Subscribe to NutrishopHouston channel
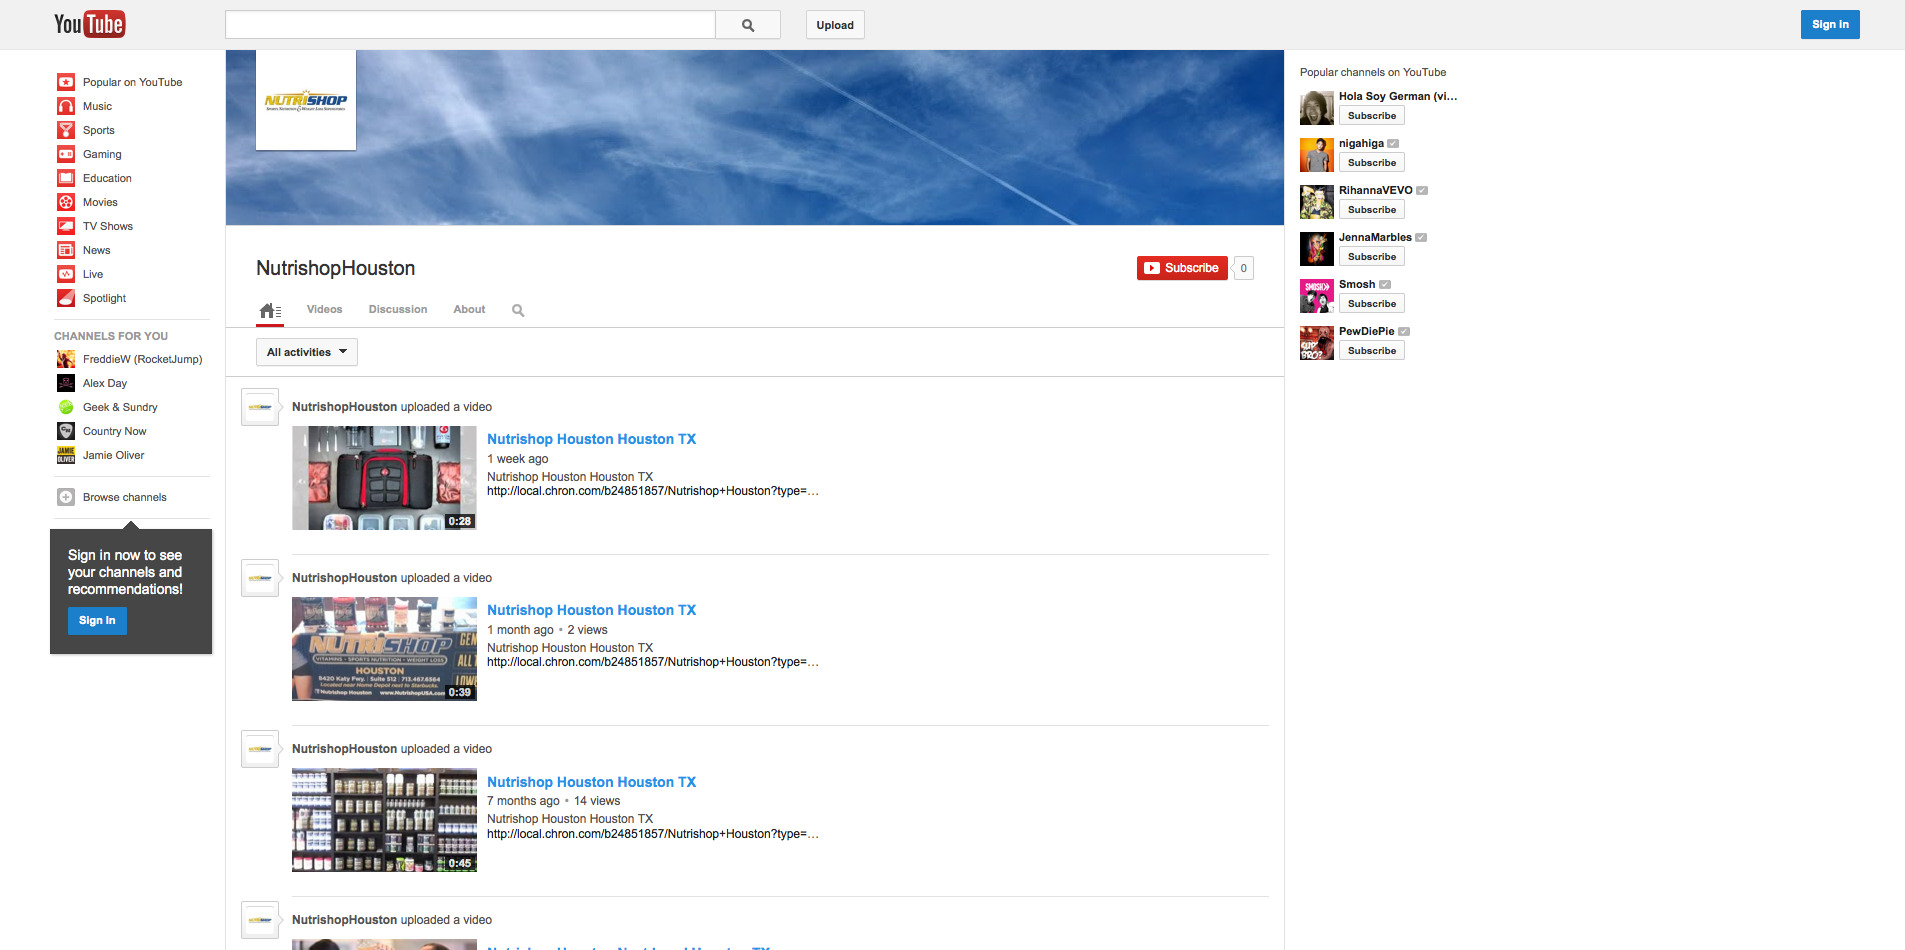Image resolution: width=1905 pixels, height=950 pixels. point(1182,268)
